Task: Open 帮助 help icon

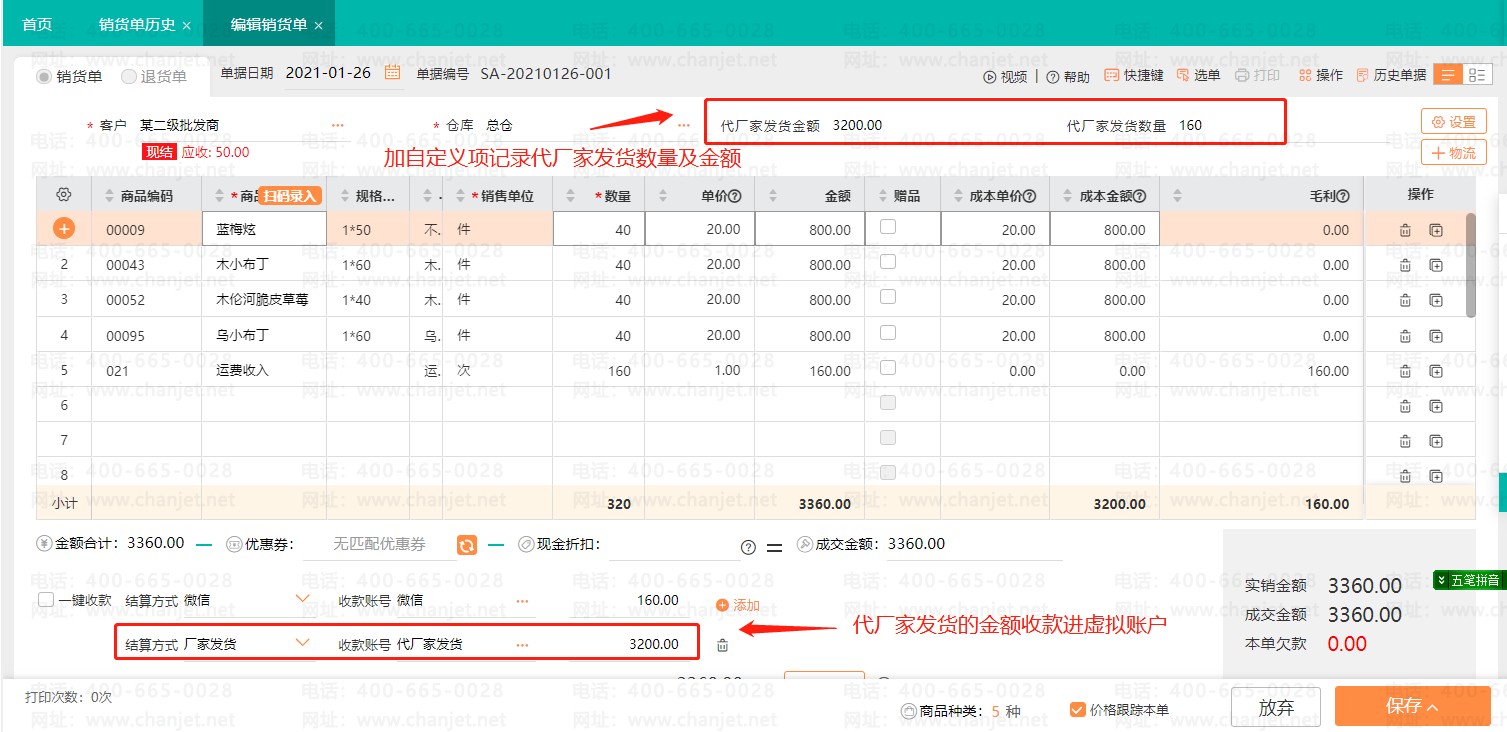Action: tap(1052, 77)
